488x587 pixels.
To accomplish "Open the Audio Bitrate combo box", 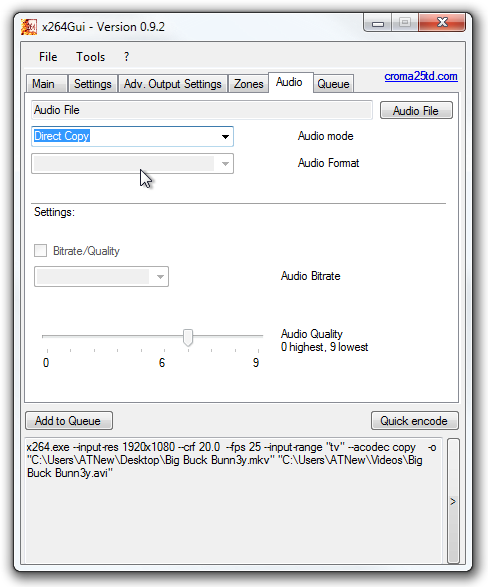I will (x=101, y=277).
